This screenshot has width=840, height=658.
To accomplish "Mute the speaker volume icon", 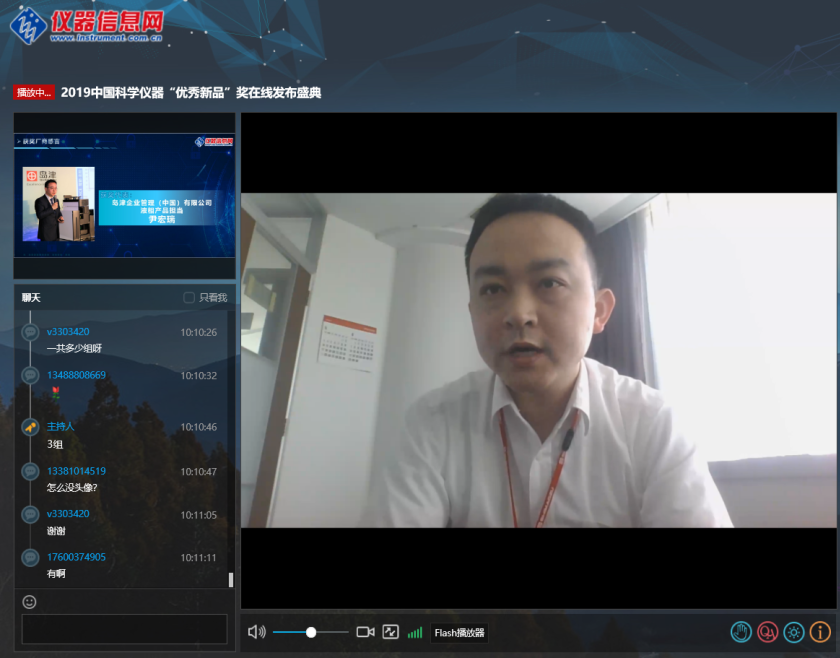I will [256, 632].
